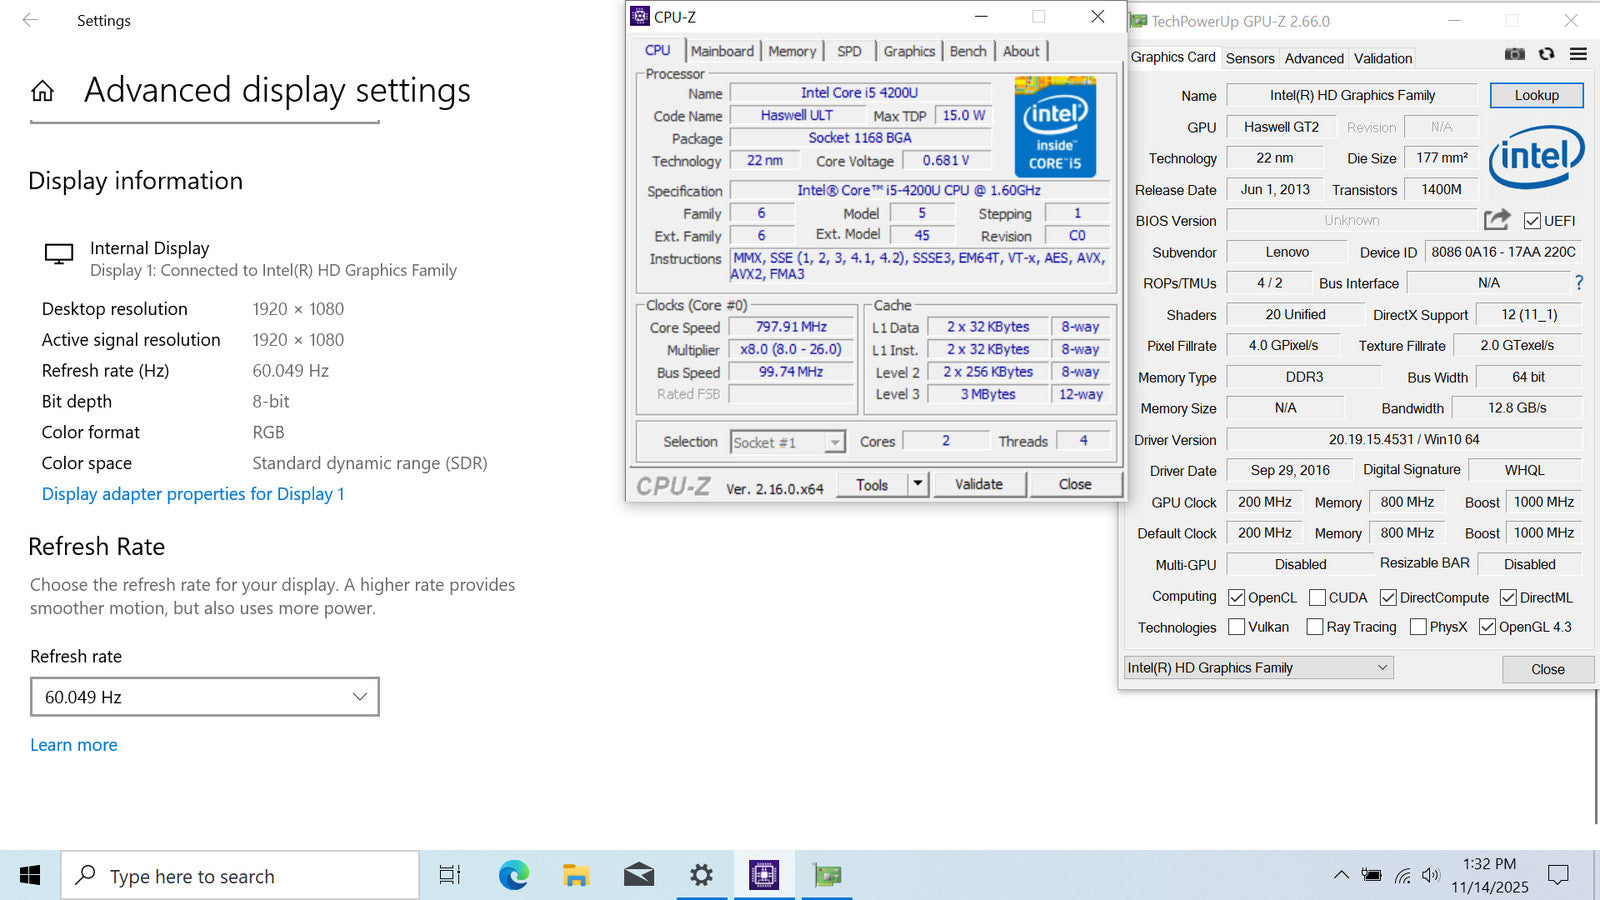Enable the Vulkan checkbox
Viewport: 1600px width, 900px height.
pos(1237,627)
